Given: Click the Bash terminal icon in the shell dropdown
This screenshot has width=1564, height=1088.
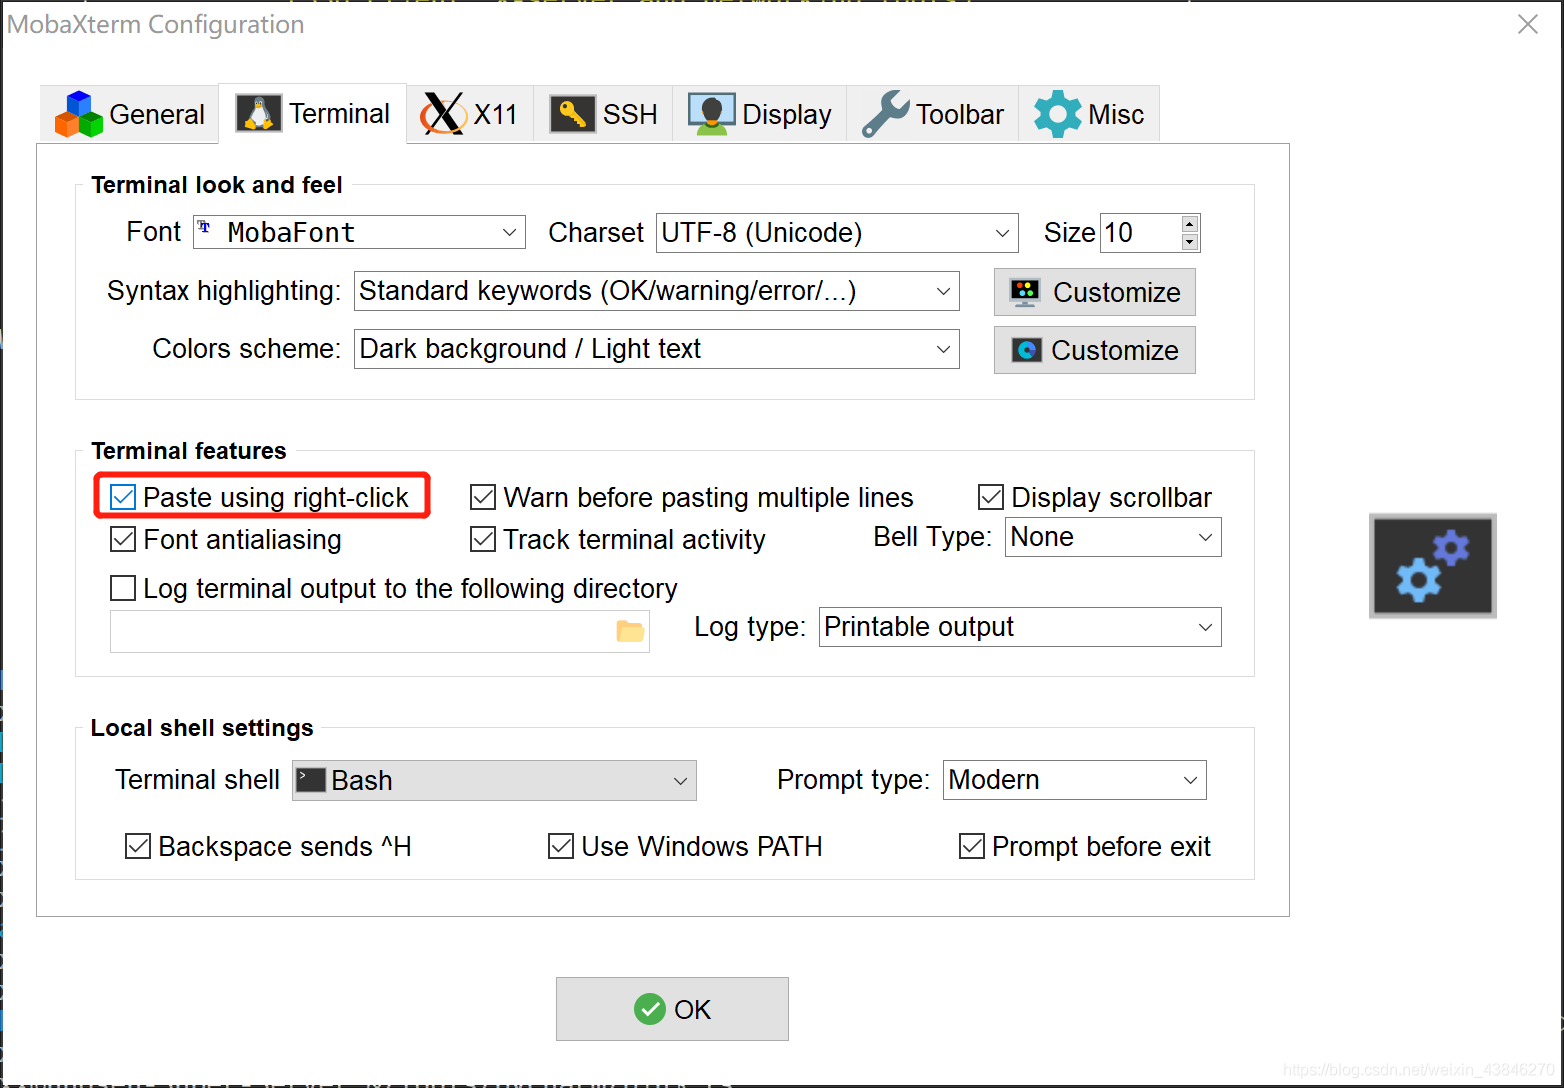Looking at the screenshot, I should pyautogui.click(x=312, y=780).
